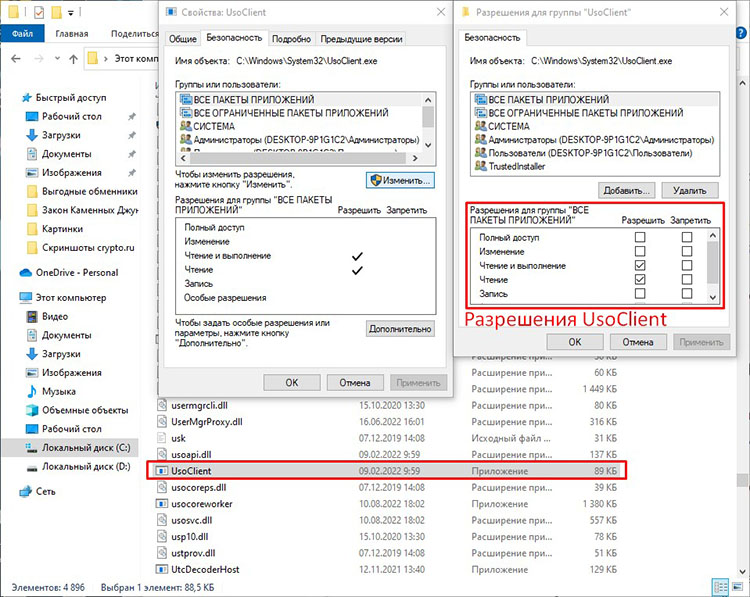750x597 pixels.
Task: Collapse the Quick access tree node
Action: 12,98
